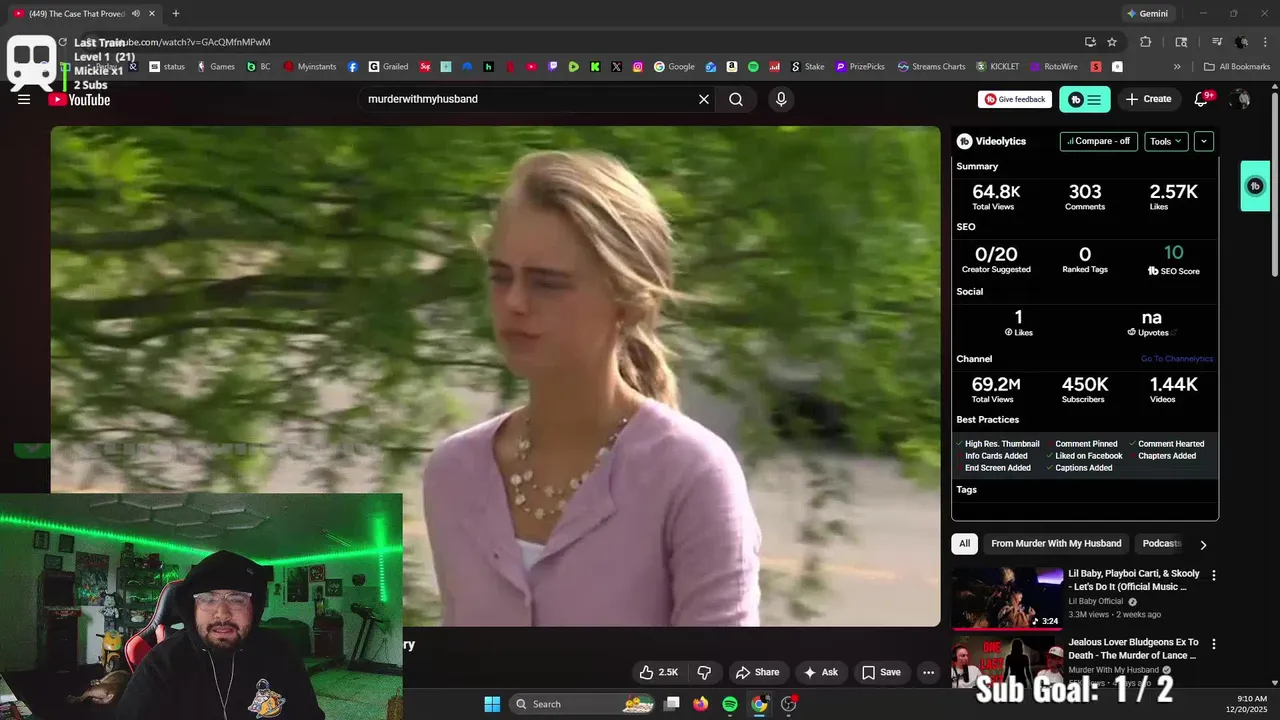Open the KICKLET bookmark

click(998, 67)
